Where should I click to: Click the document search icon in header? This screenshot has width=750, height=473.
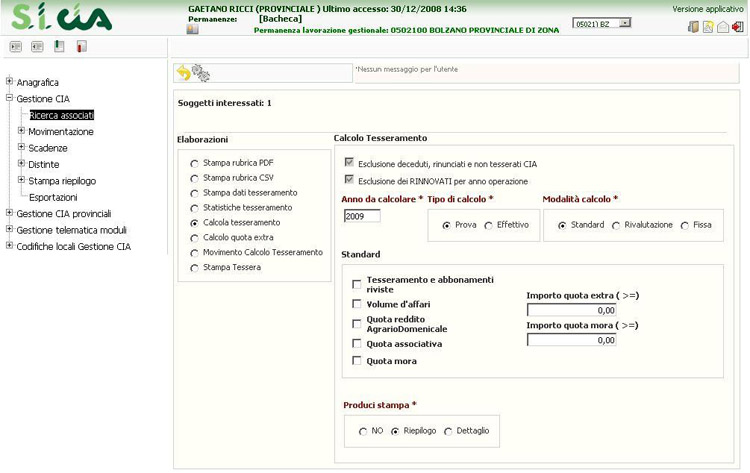coord(708,27)
